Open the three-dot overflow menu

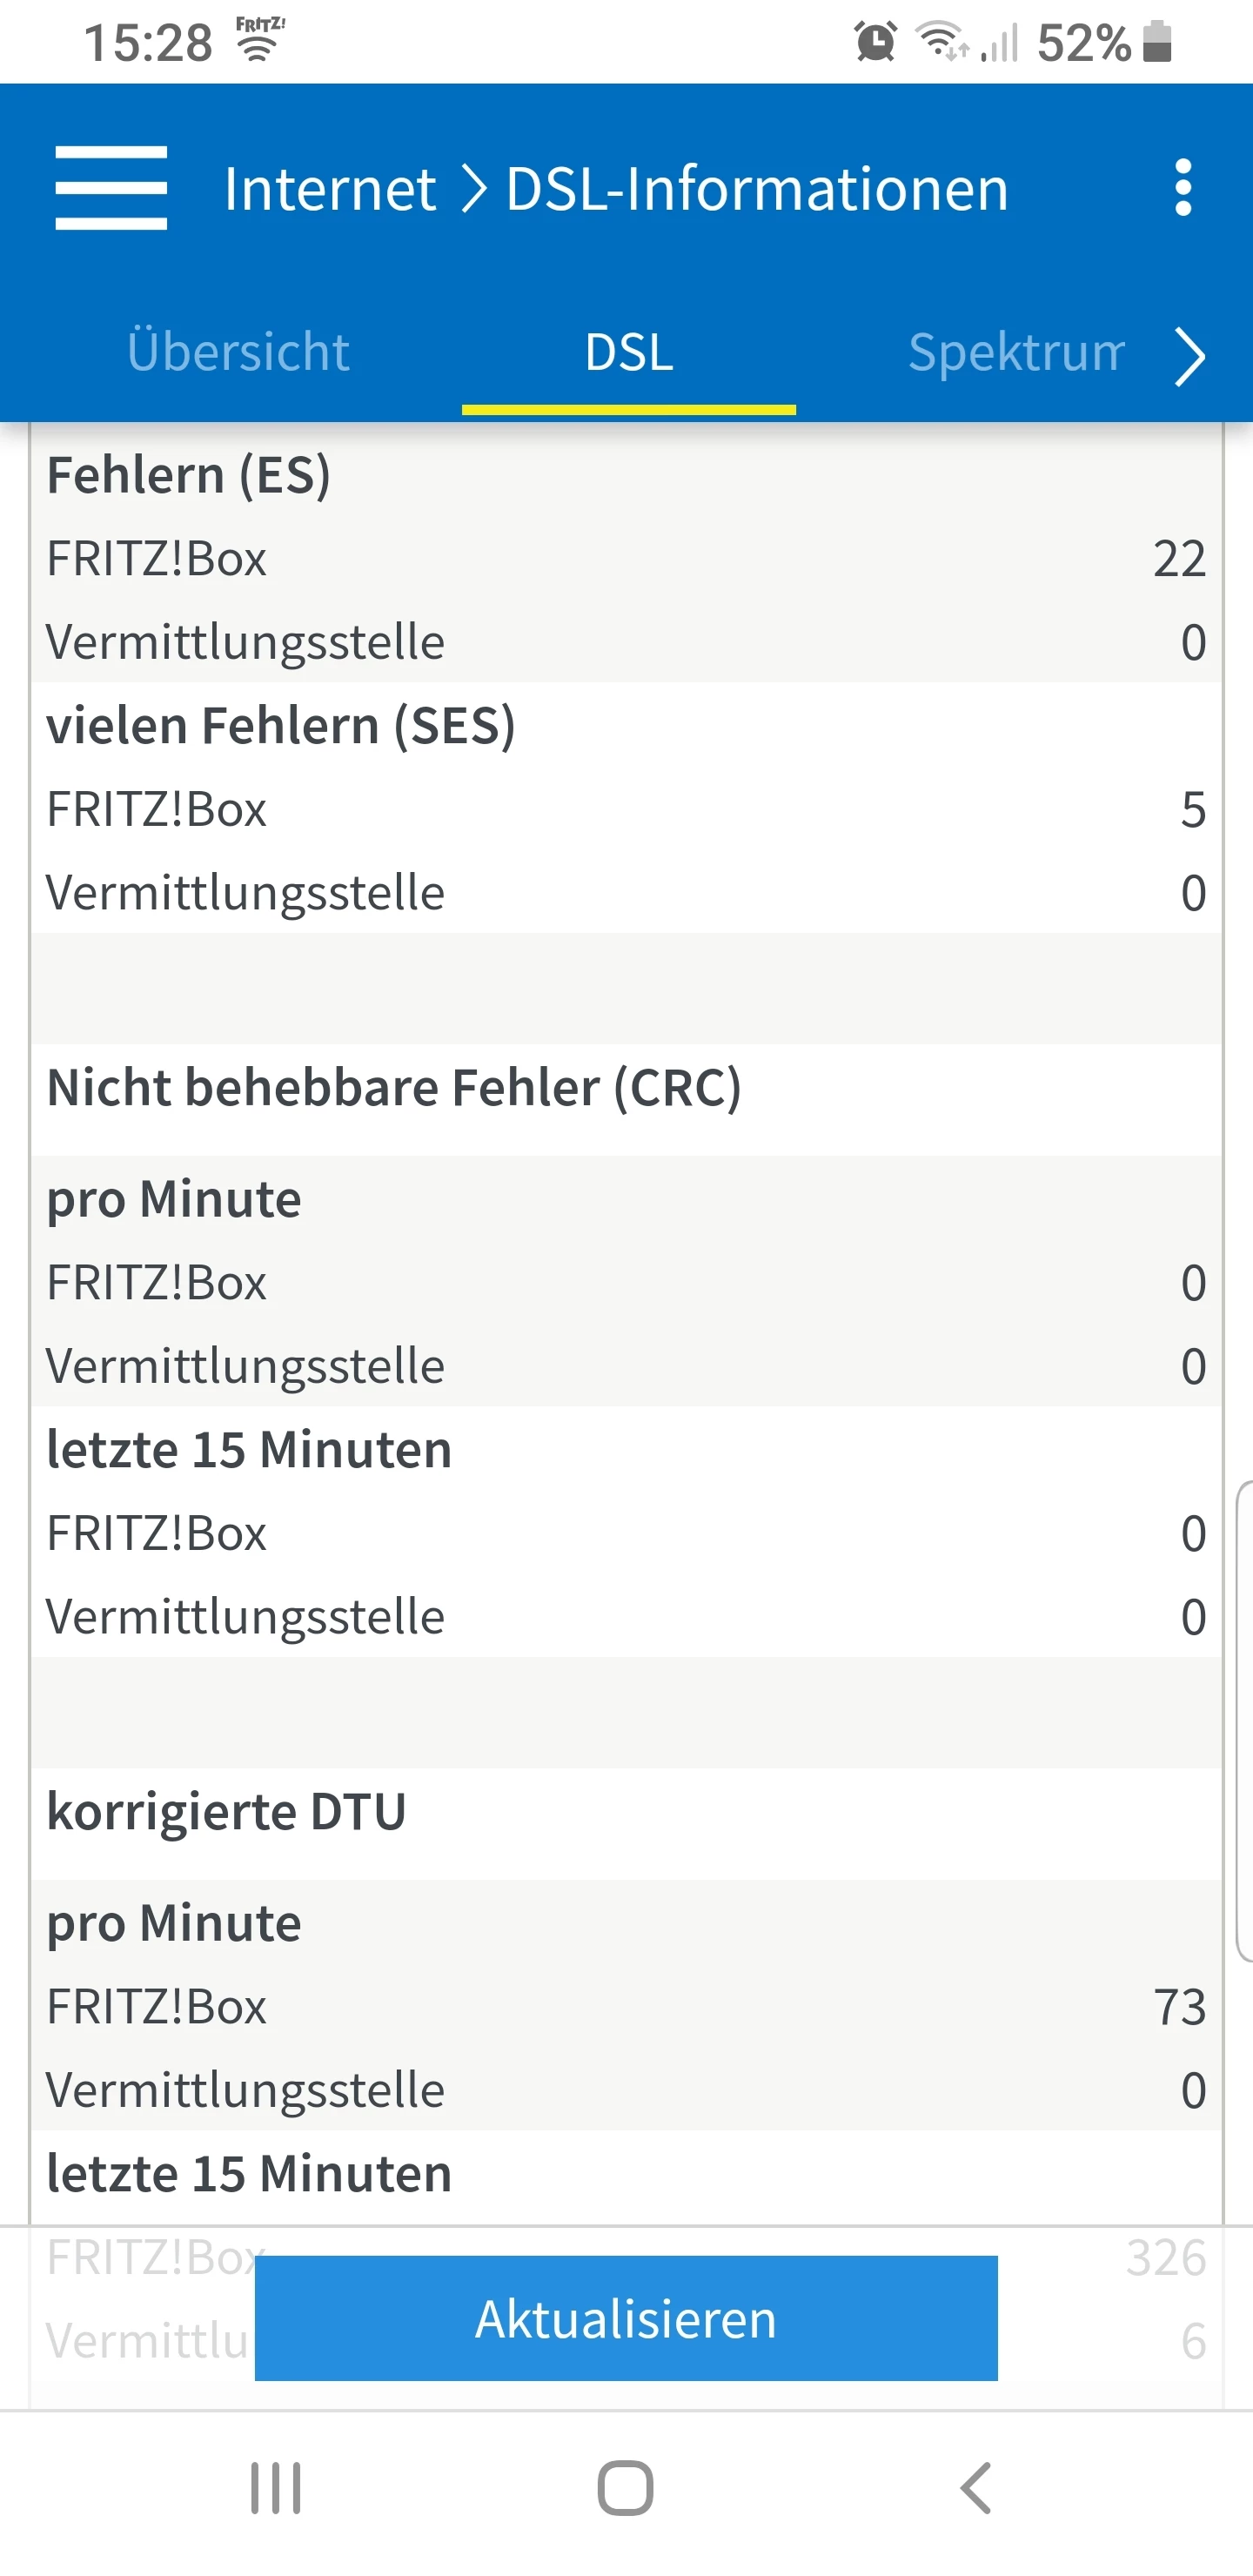[x=1183, y=188]
